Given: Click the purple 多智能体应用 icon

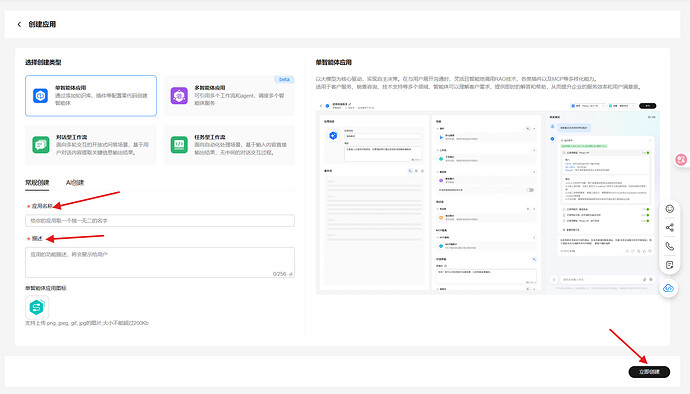Looking at the screenshot, I should [x=179, y=96].
